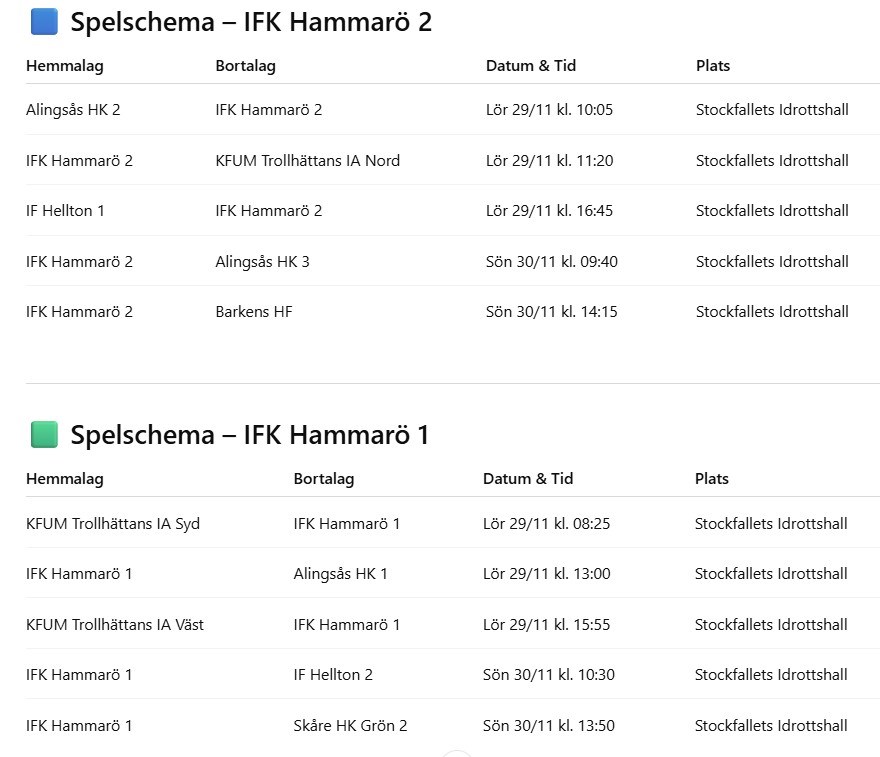Click the Lör 29/11 kl. 16:45 time cell

549,211
